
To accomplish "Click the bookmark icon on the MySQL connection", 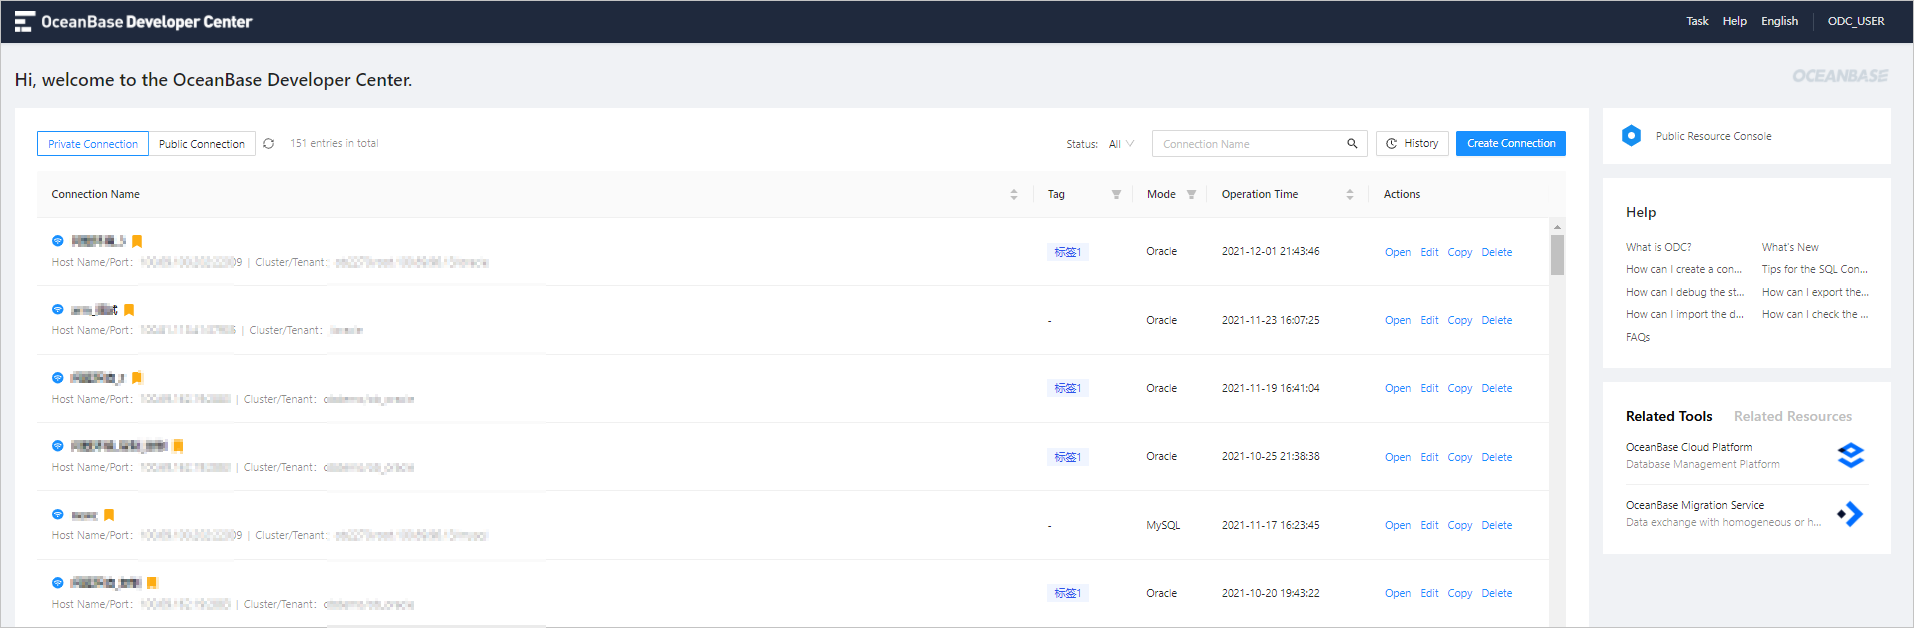I will [109, 515].
